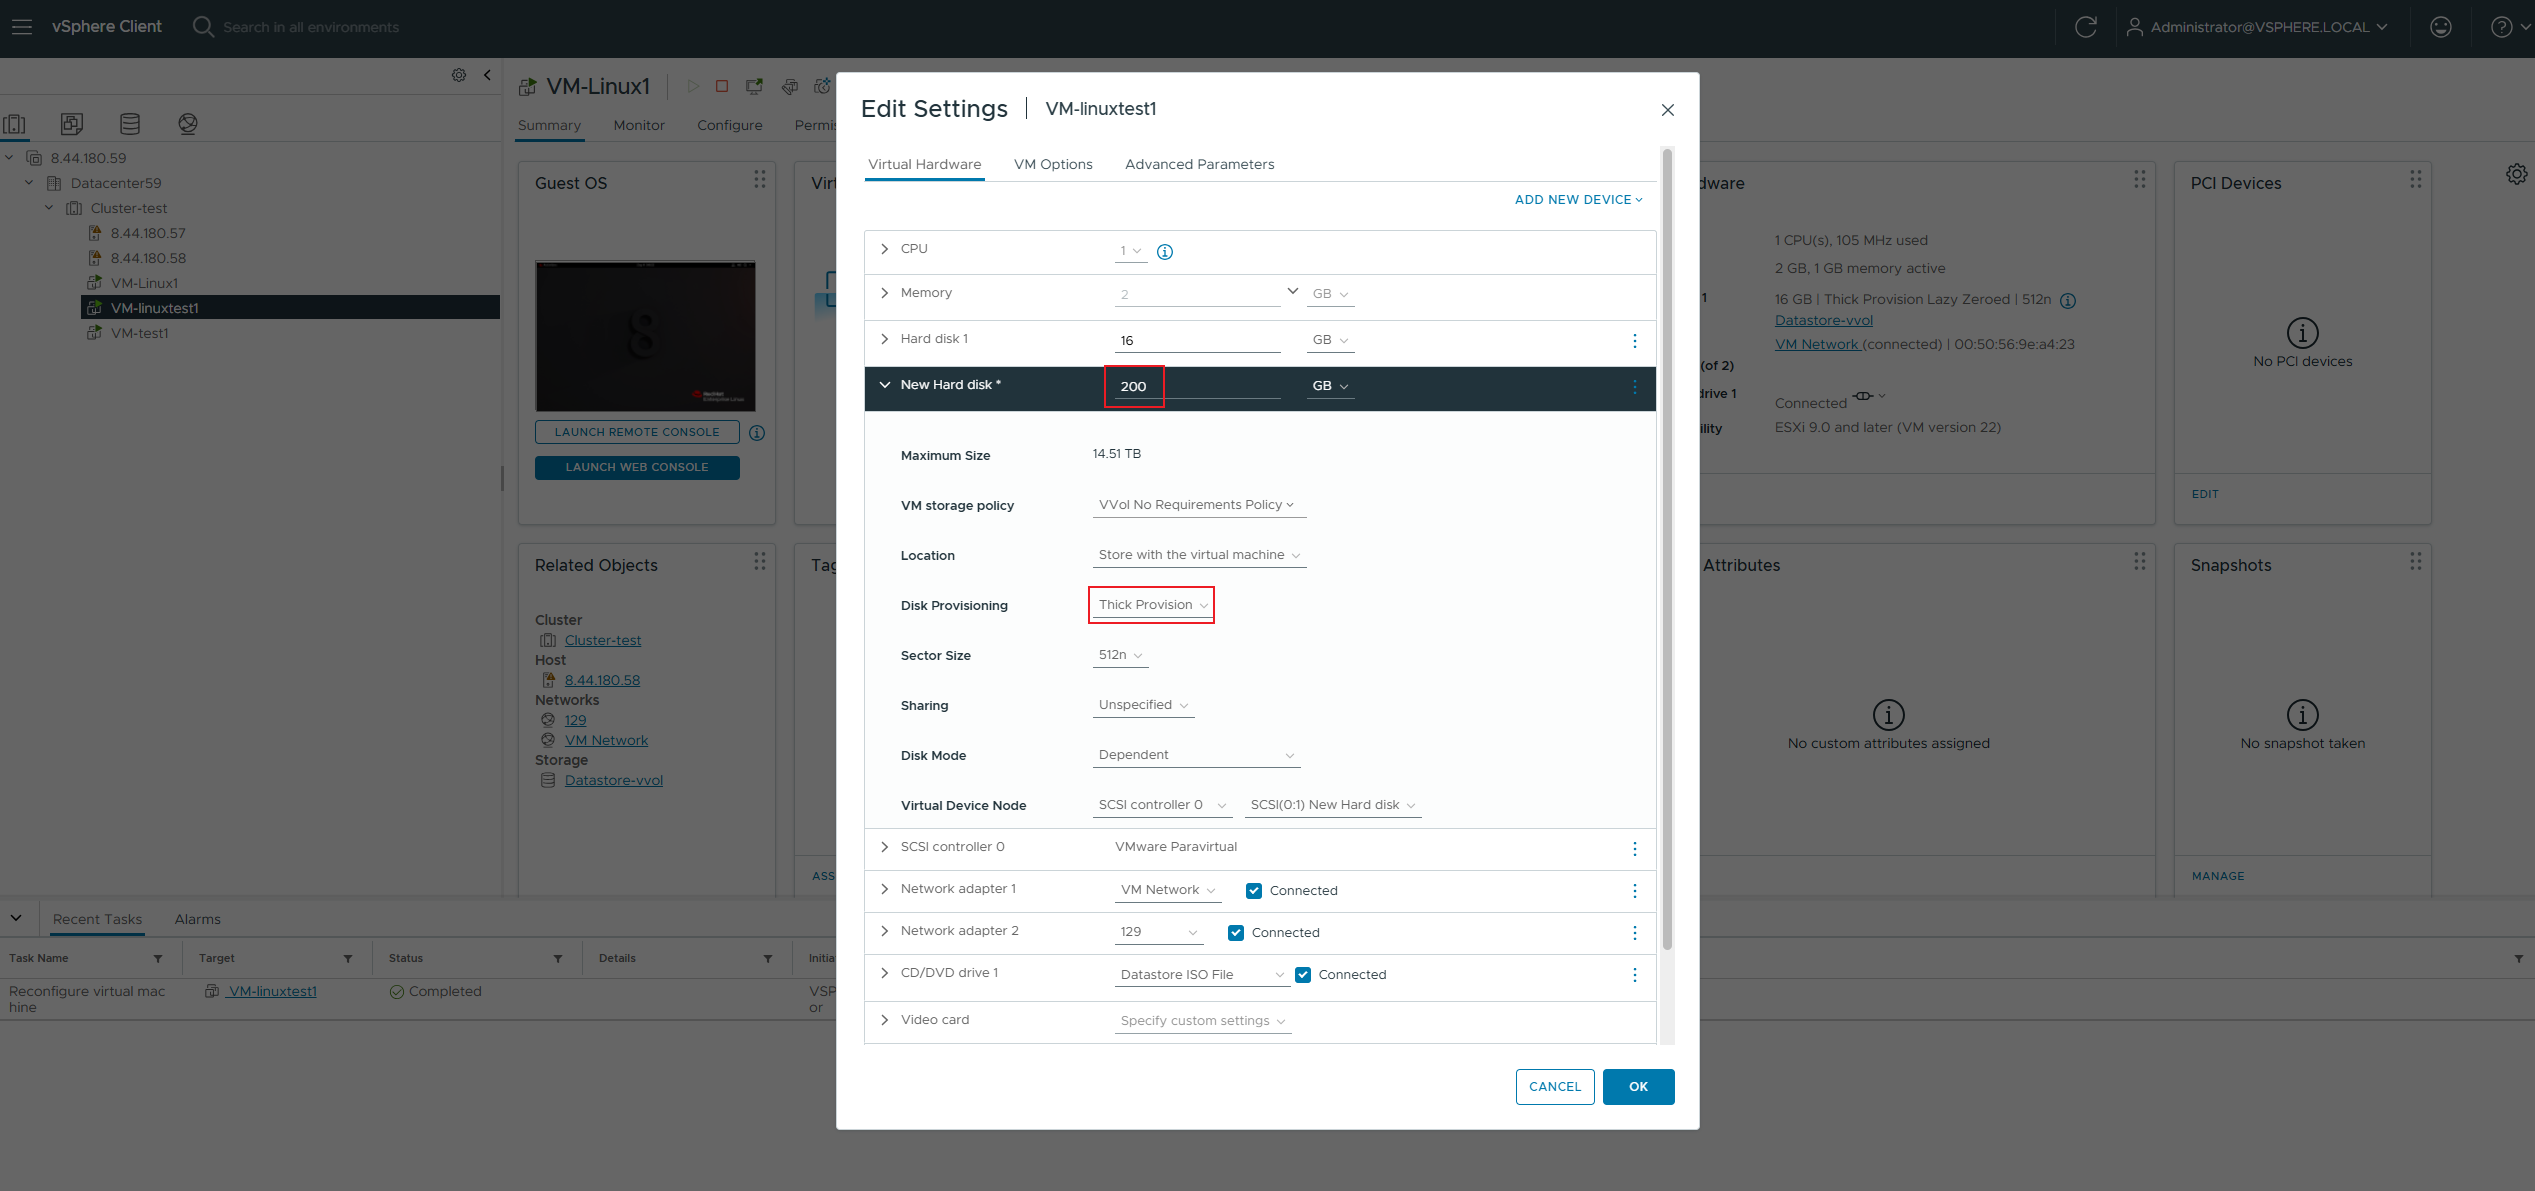Click the PCI Devices card drag handle
Image resolution: width=2535 pixels, height=1191 pixels.
coord(2415,179)
